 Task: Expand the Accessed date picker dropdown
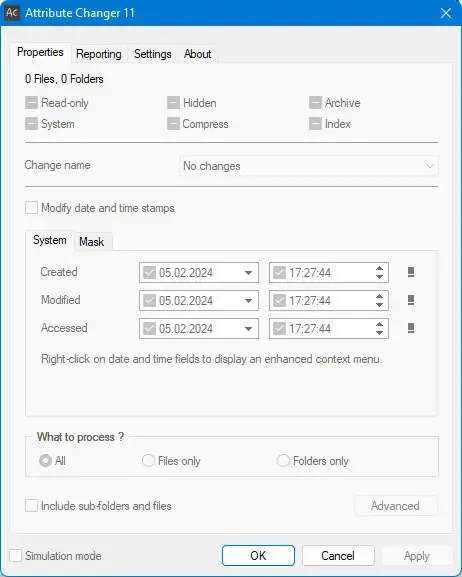click(x=248, y=329)
